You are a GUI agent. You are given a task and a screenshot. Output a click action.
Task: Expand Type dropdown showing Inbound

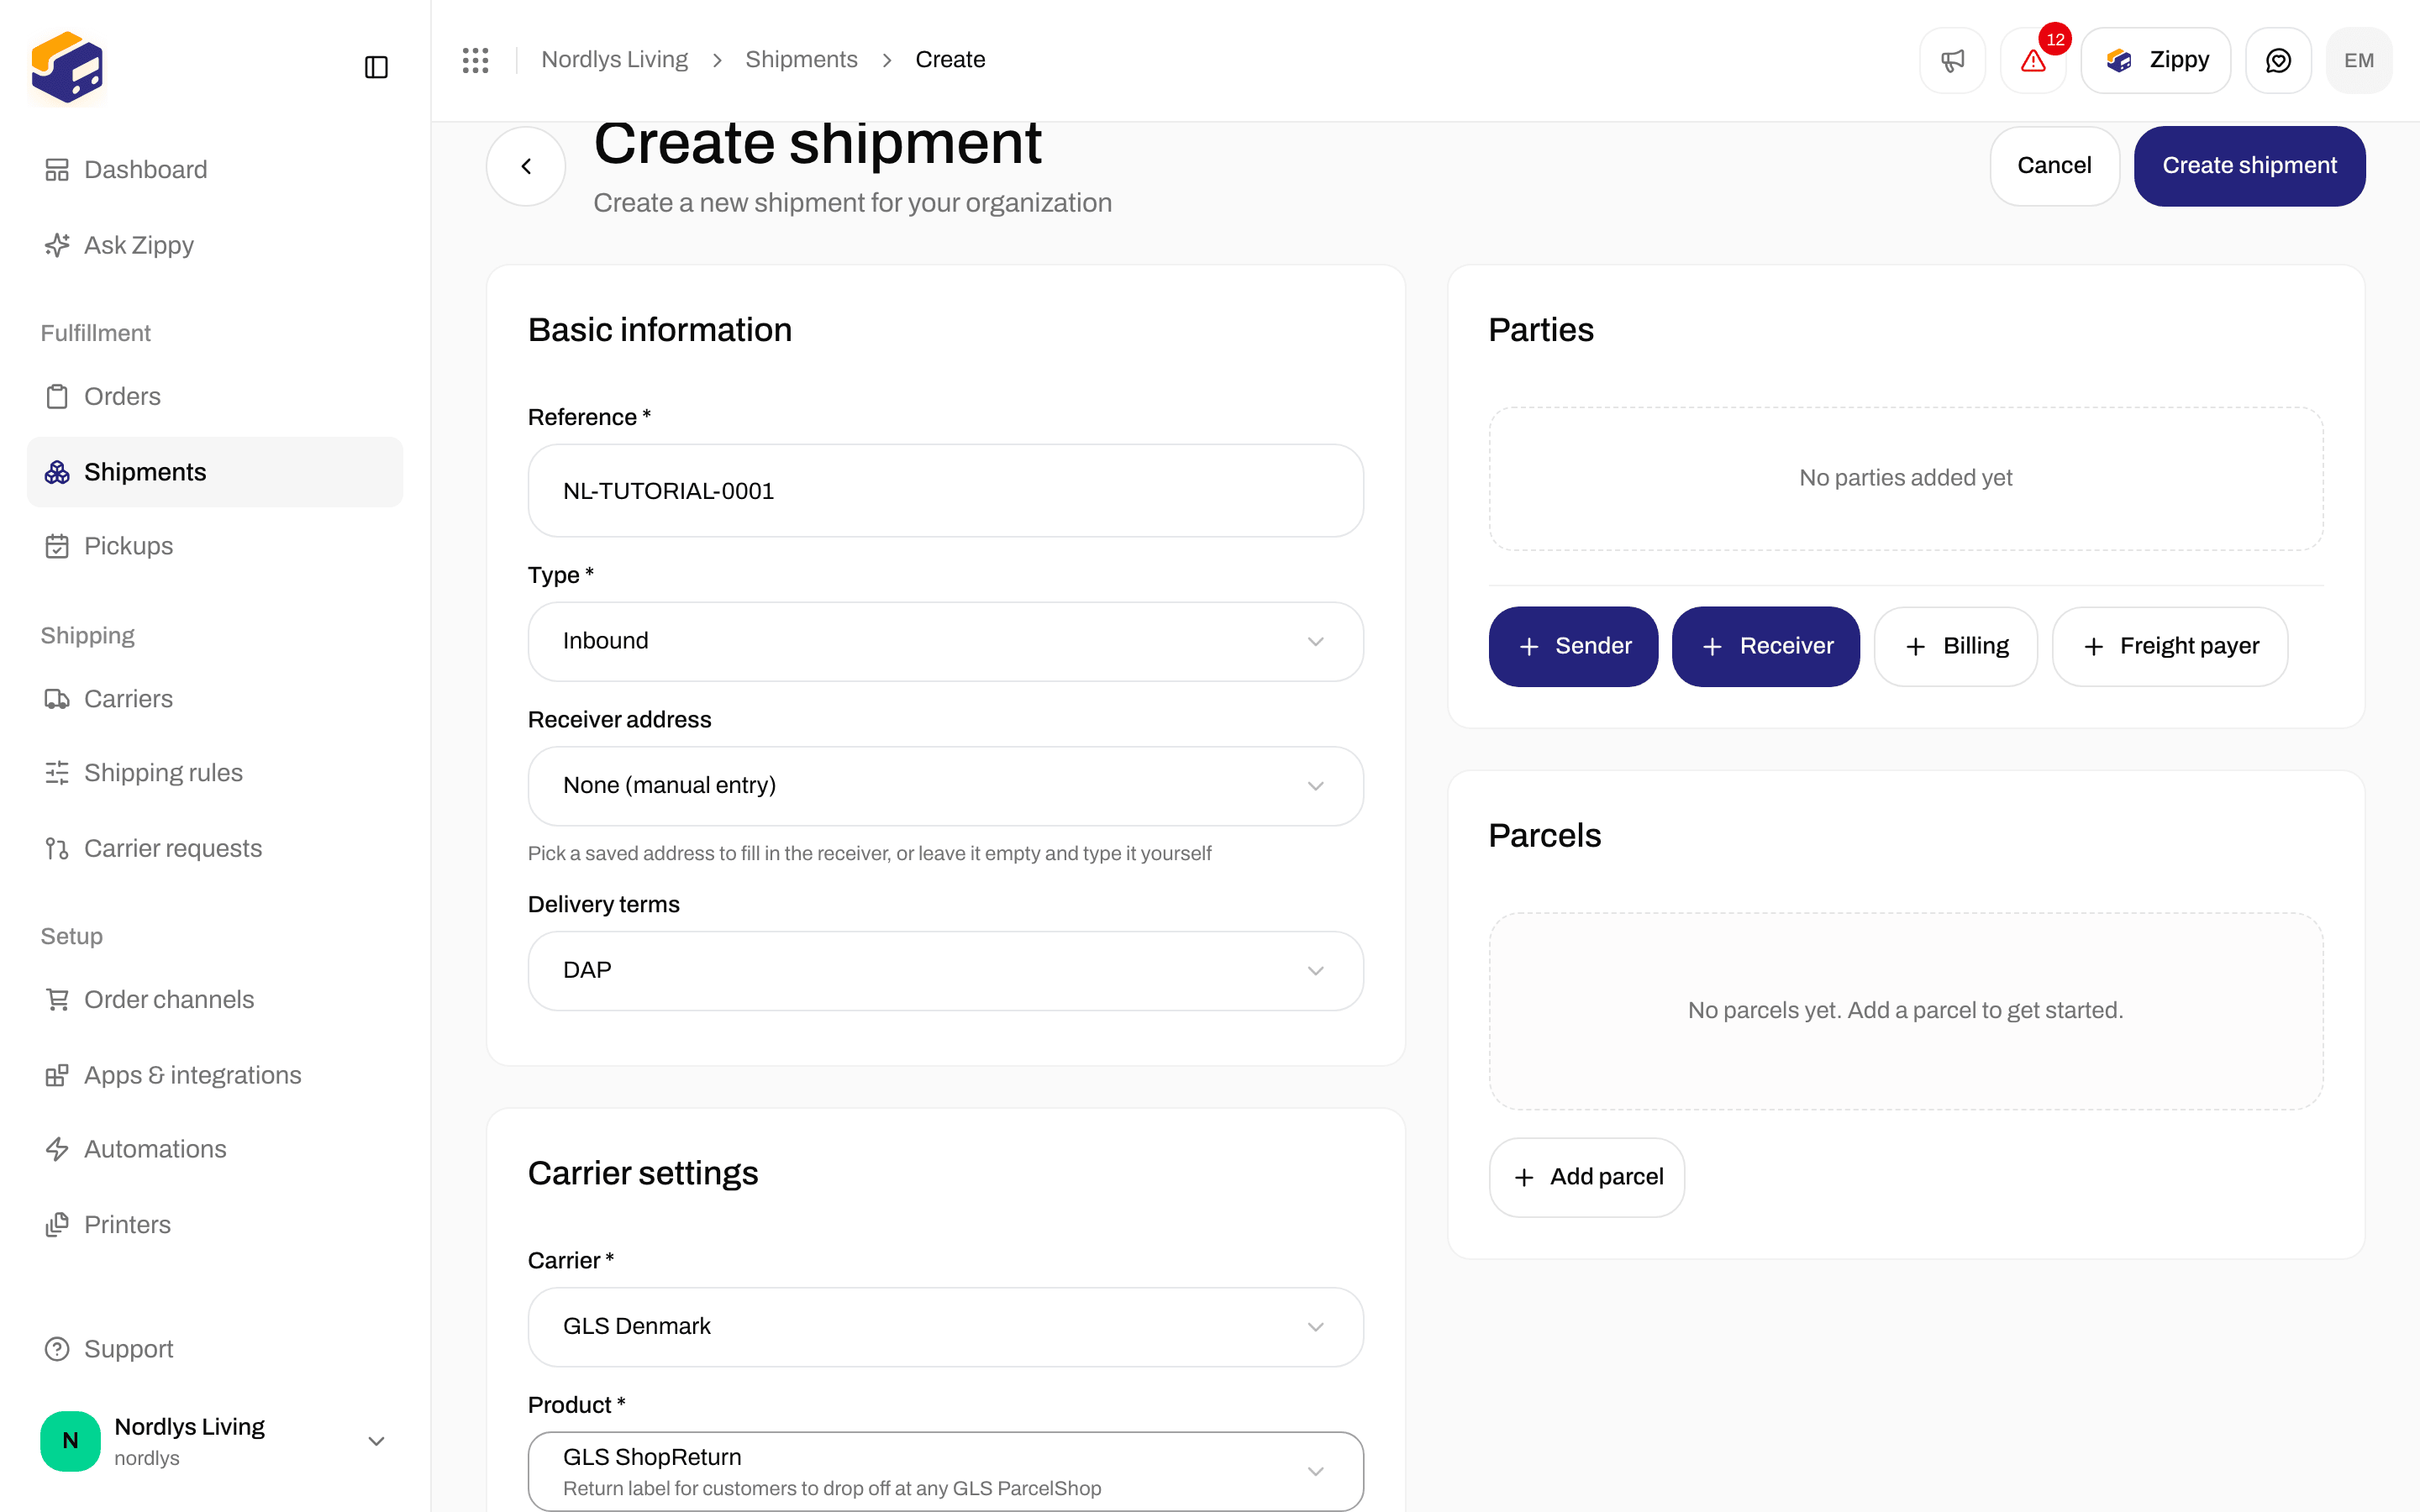pyautogui.click(x=945, y=641)
